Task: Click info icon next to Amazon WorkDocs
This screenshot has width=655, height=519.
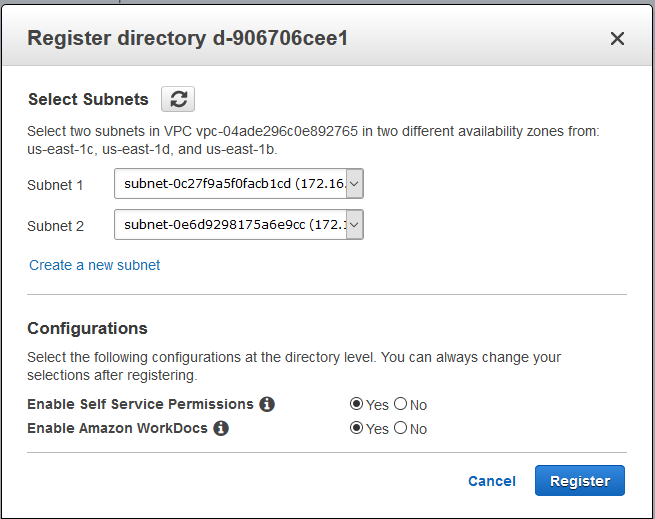Action: tap(221, 428)
